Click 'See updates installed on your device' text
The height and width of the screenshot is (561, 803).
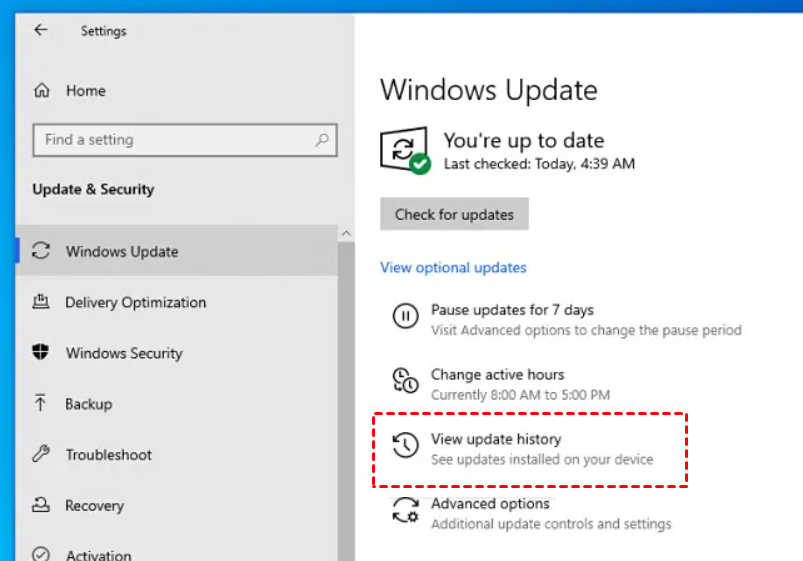tap(542, 460)
